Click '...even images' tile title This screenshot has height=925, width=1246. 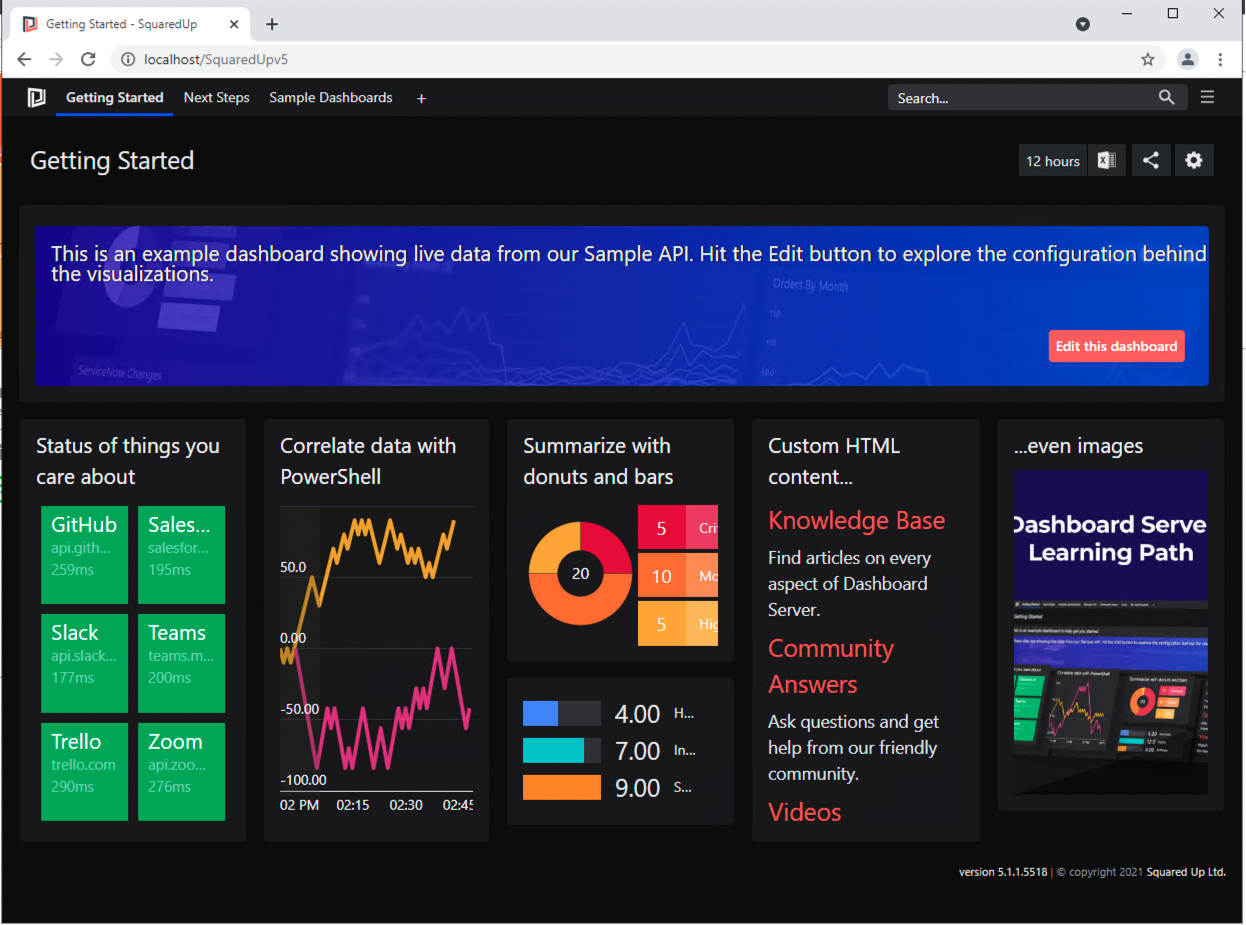pyautogui.click(x=1078, y=446)
